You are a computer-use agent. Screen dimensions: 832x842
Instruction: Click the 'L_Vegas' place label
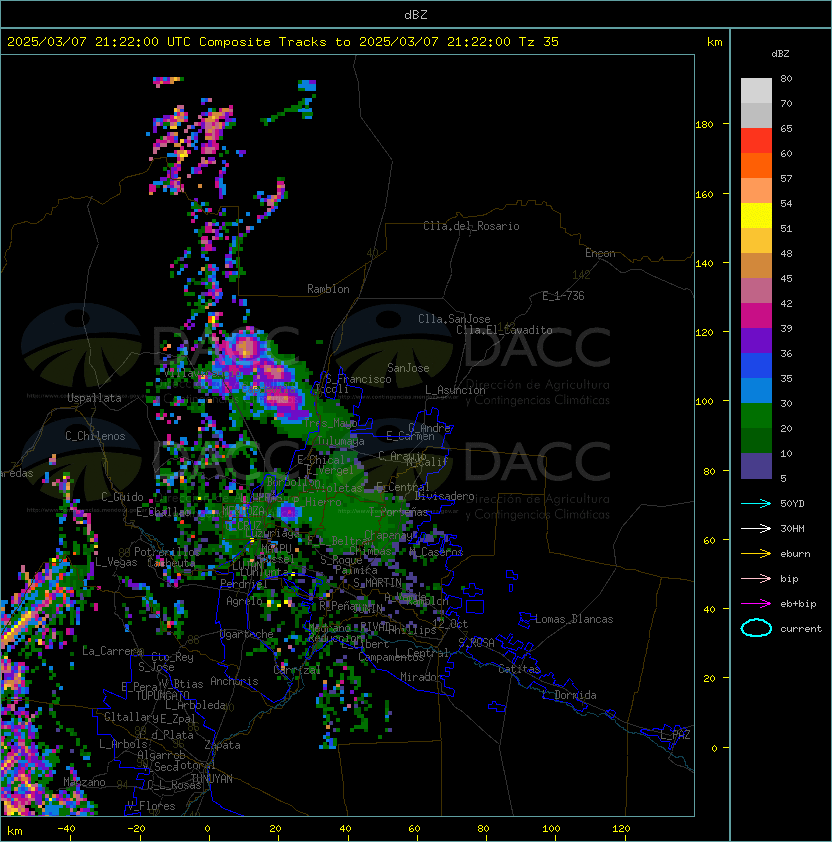coord(116,562)
